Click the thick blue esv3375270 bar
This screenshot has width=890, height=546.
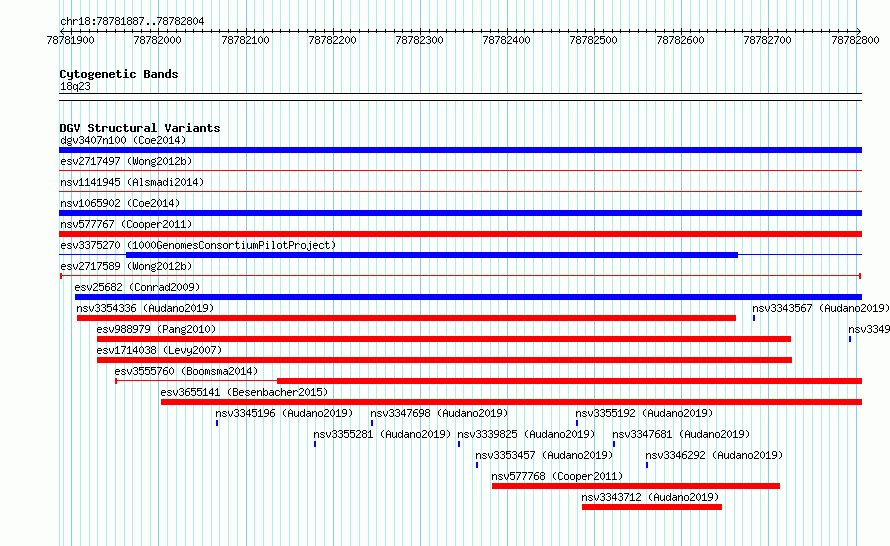[432, 255]
